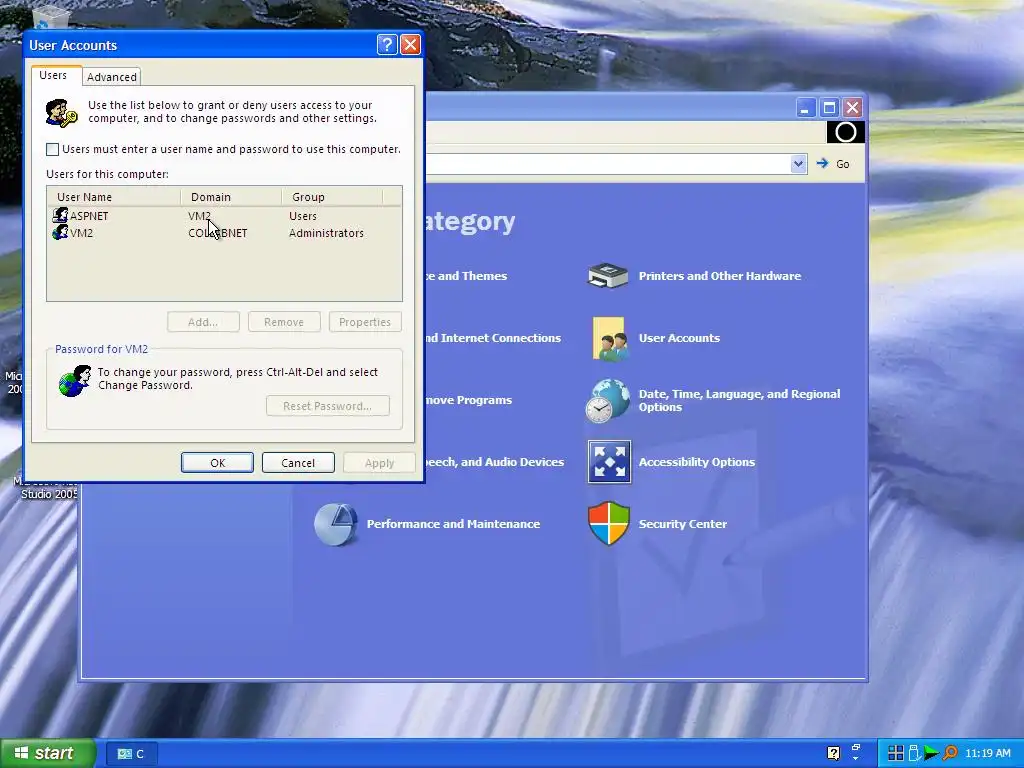Open user Properties button
Screen dimensions: 1024x768
(365, 322)
